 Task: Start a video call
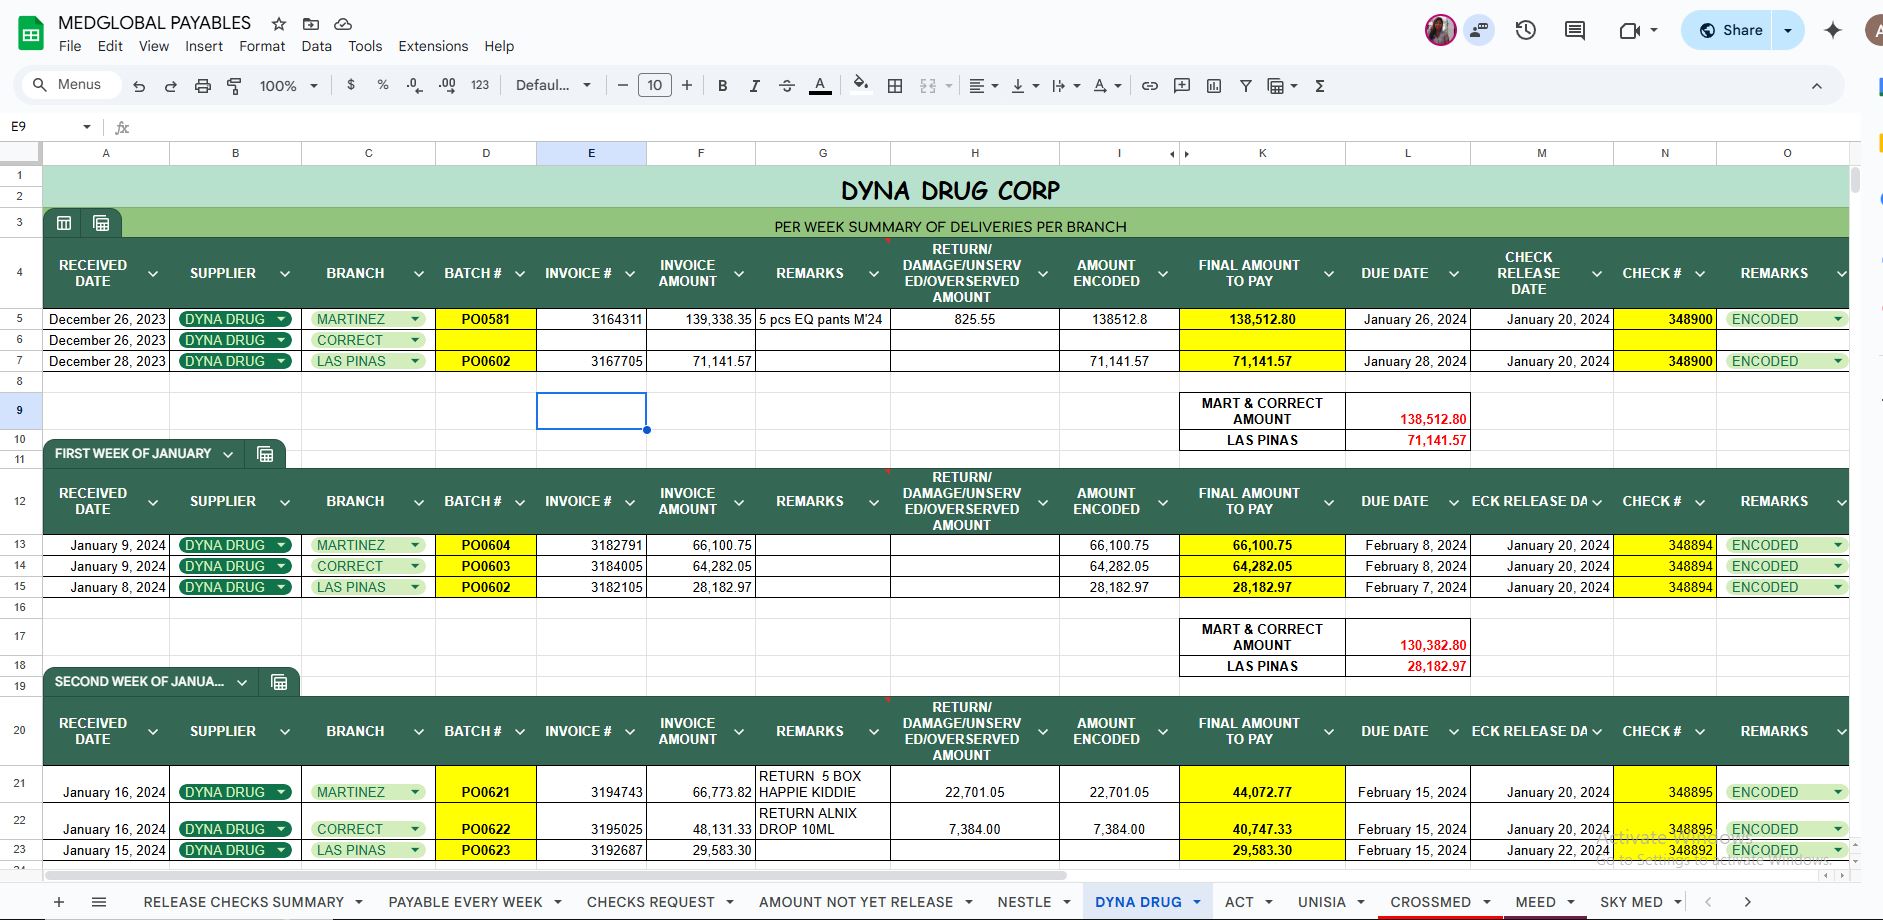(1630, 30)
